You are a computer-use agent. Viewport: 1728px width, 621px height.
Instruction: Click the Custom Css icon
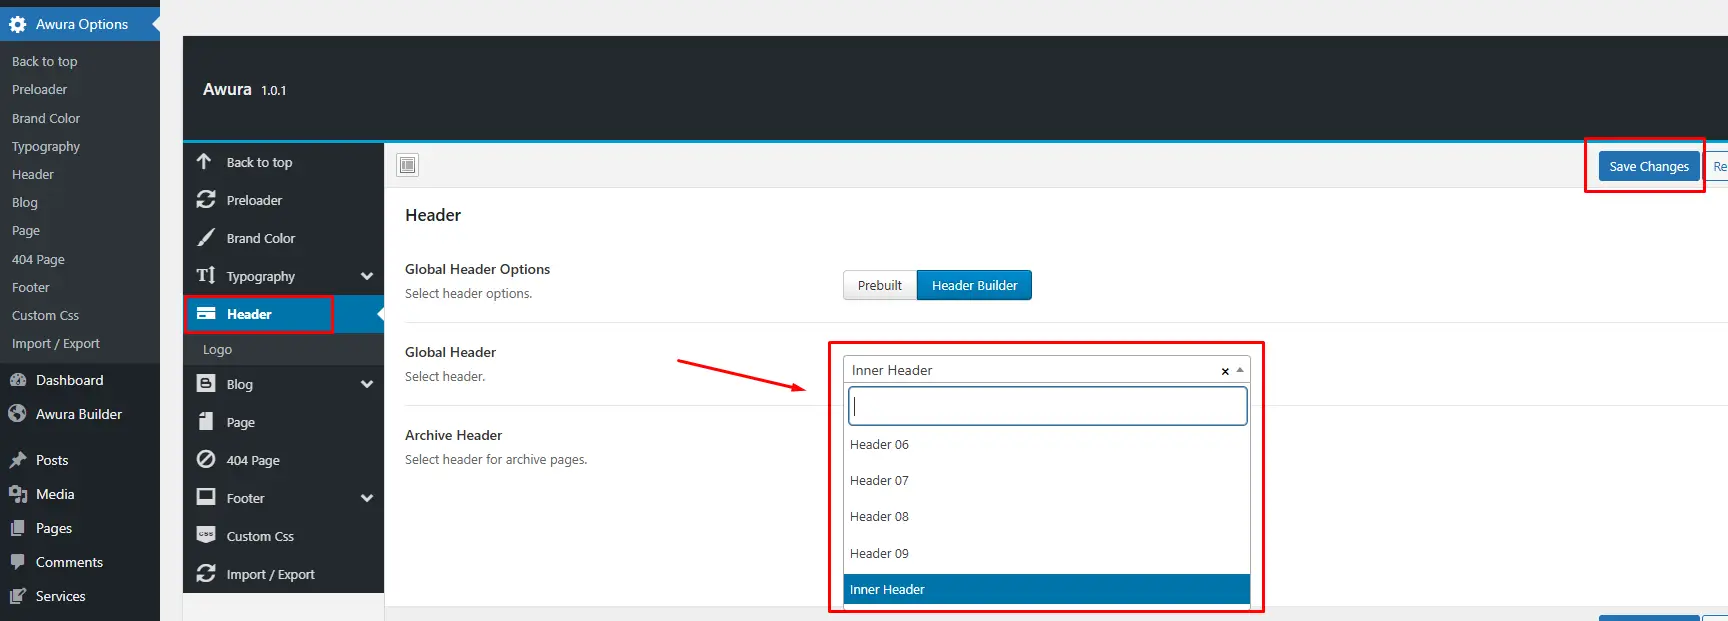point(206,534)
